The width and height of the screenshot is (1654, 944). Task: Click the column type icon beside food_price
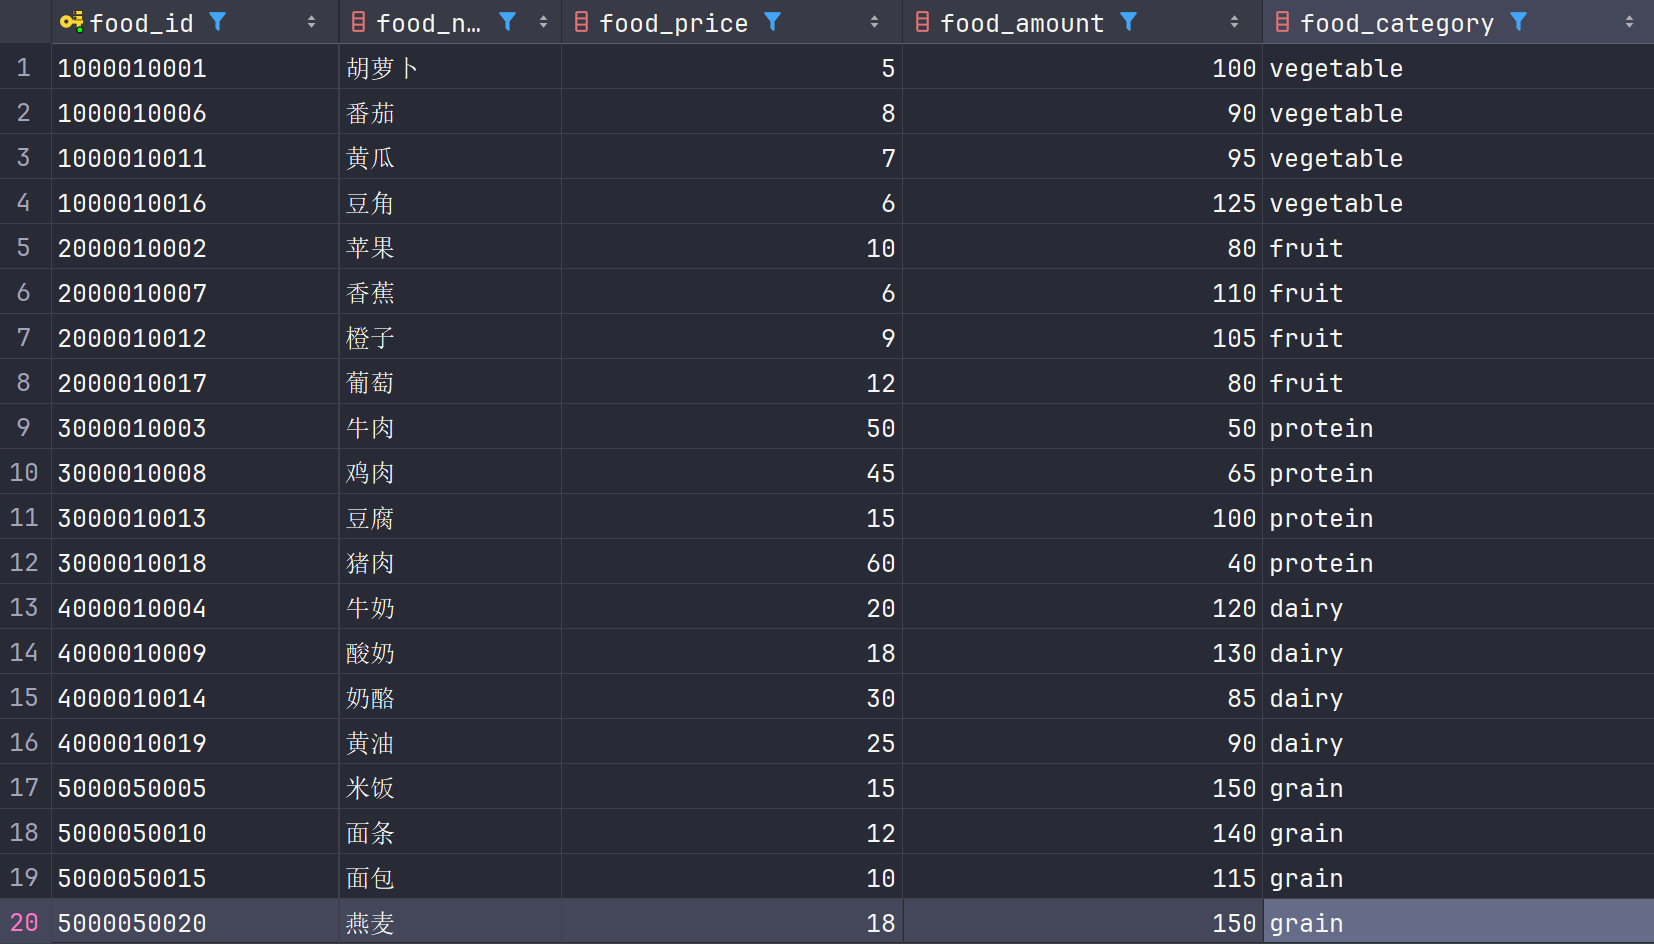tap(582, 22)
